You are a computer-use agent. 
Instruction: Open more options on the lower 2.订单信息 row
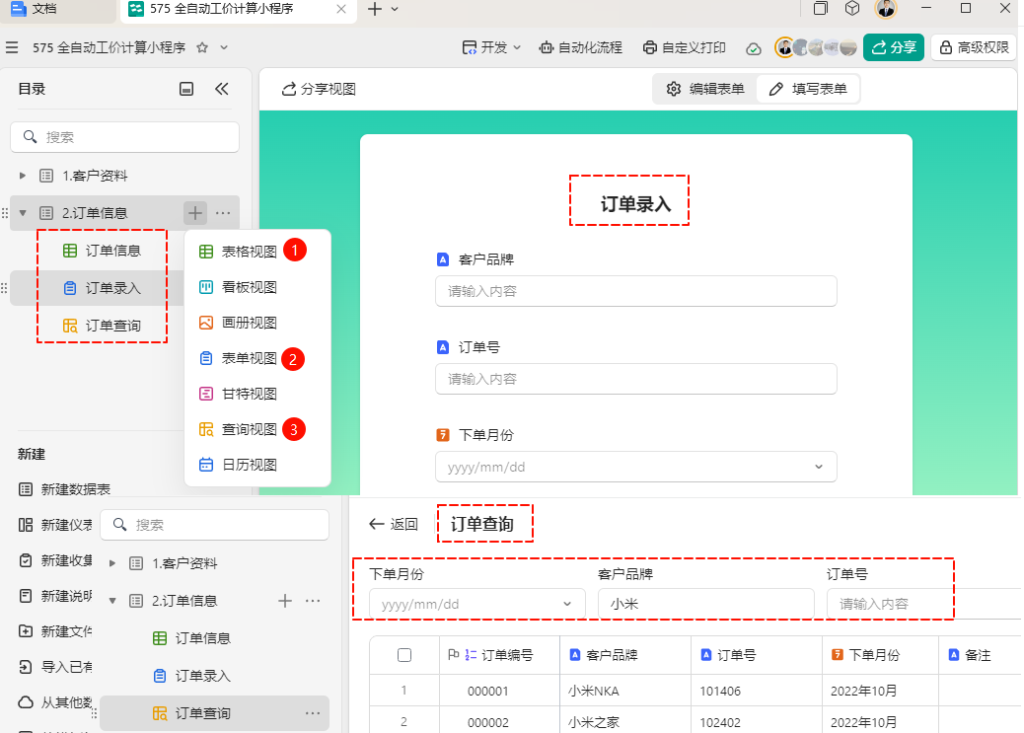[x=313, y=601]
